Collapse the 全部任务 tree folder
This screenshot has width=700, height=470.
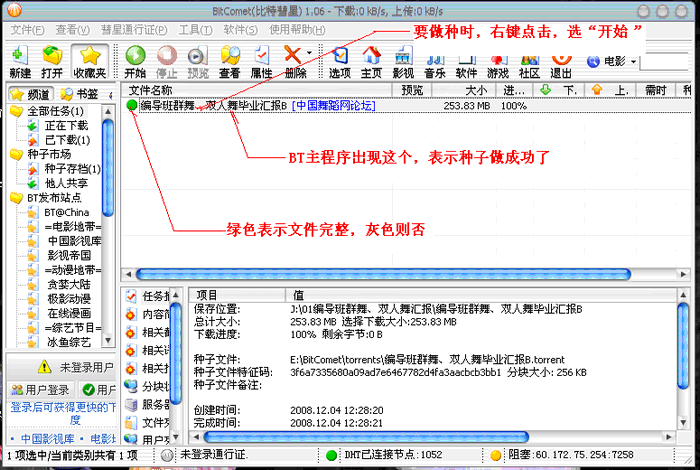(15, 111)
